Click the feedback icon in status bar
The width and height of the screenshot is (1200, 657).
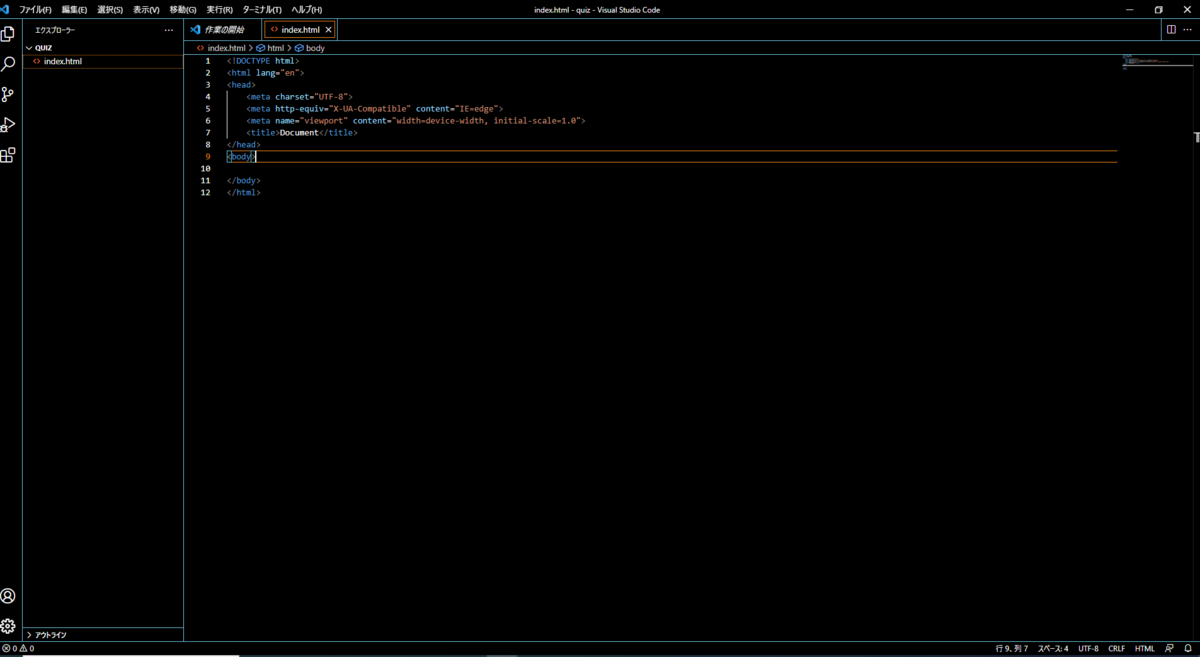pos(1169,648)
